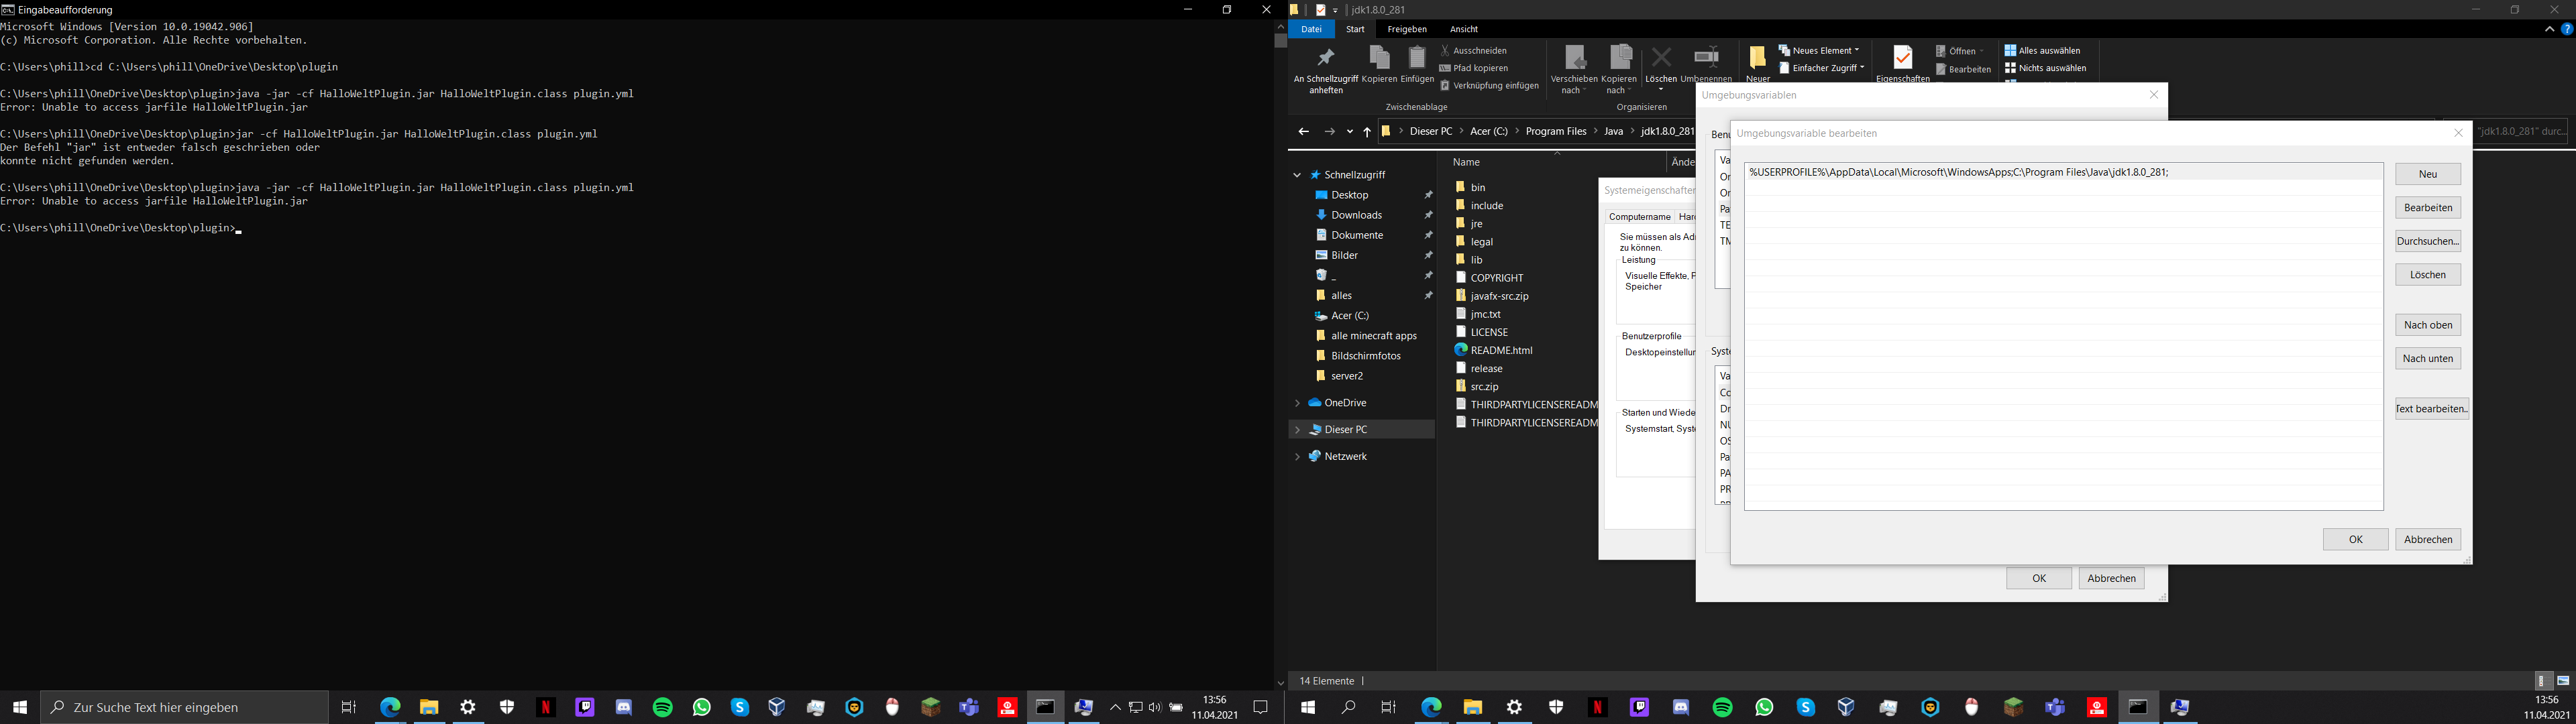Expand the OneDrive tree node
Viewport: 2576px width, 724px height.
click(1297, 403)
